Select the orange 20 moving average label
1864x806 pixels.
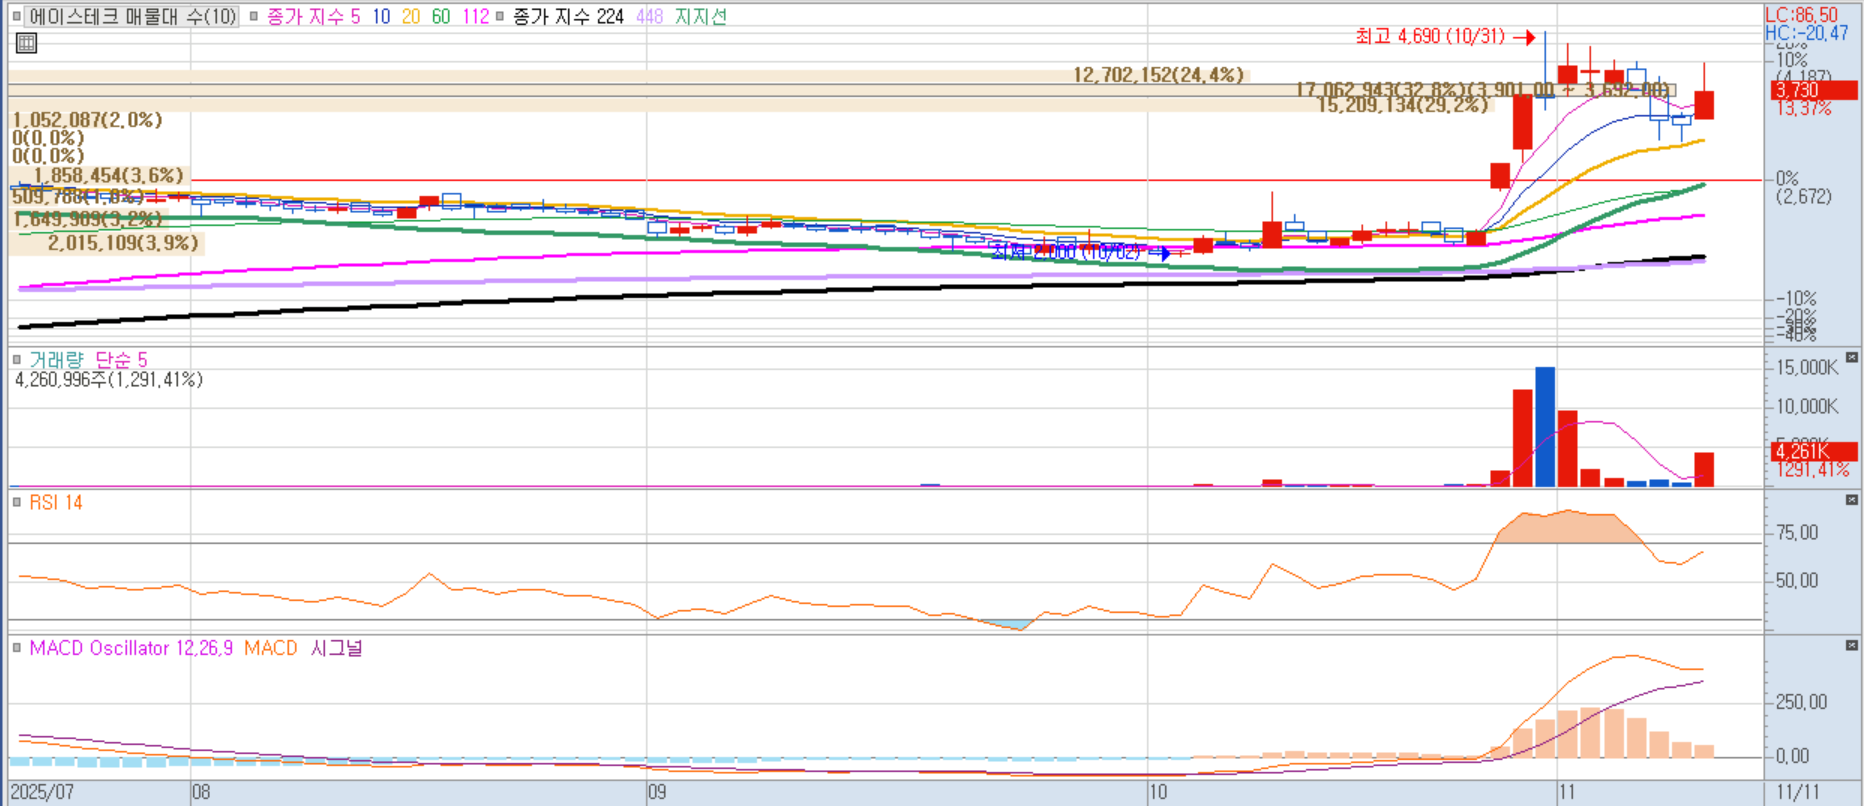(411, 17)
